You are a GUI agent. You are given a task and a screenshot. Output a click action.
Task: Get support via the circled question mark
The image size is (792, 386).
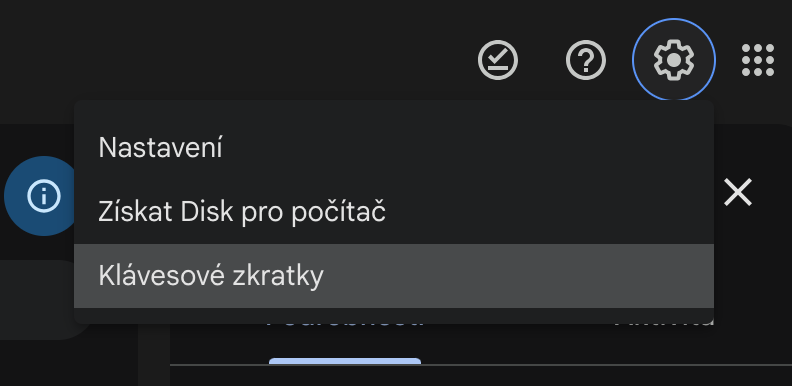585,60
